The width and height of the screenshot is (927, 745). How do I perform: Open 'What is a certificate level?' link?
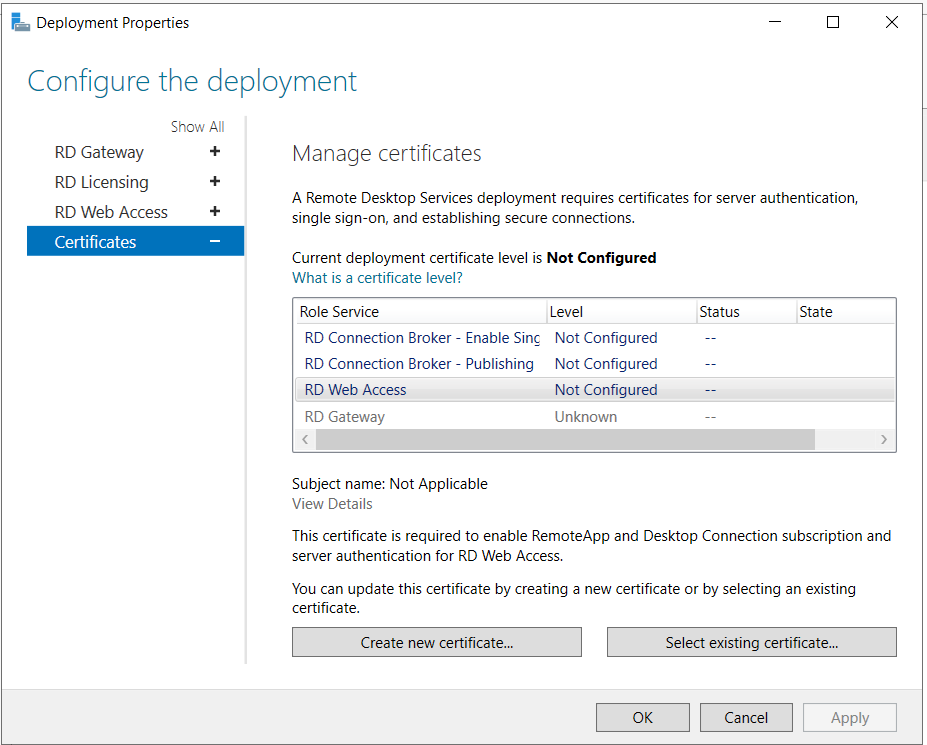377,278
